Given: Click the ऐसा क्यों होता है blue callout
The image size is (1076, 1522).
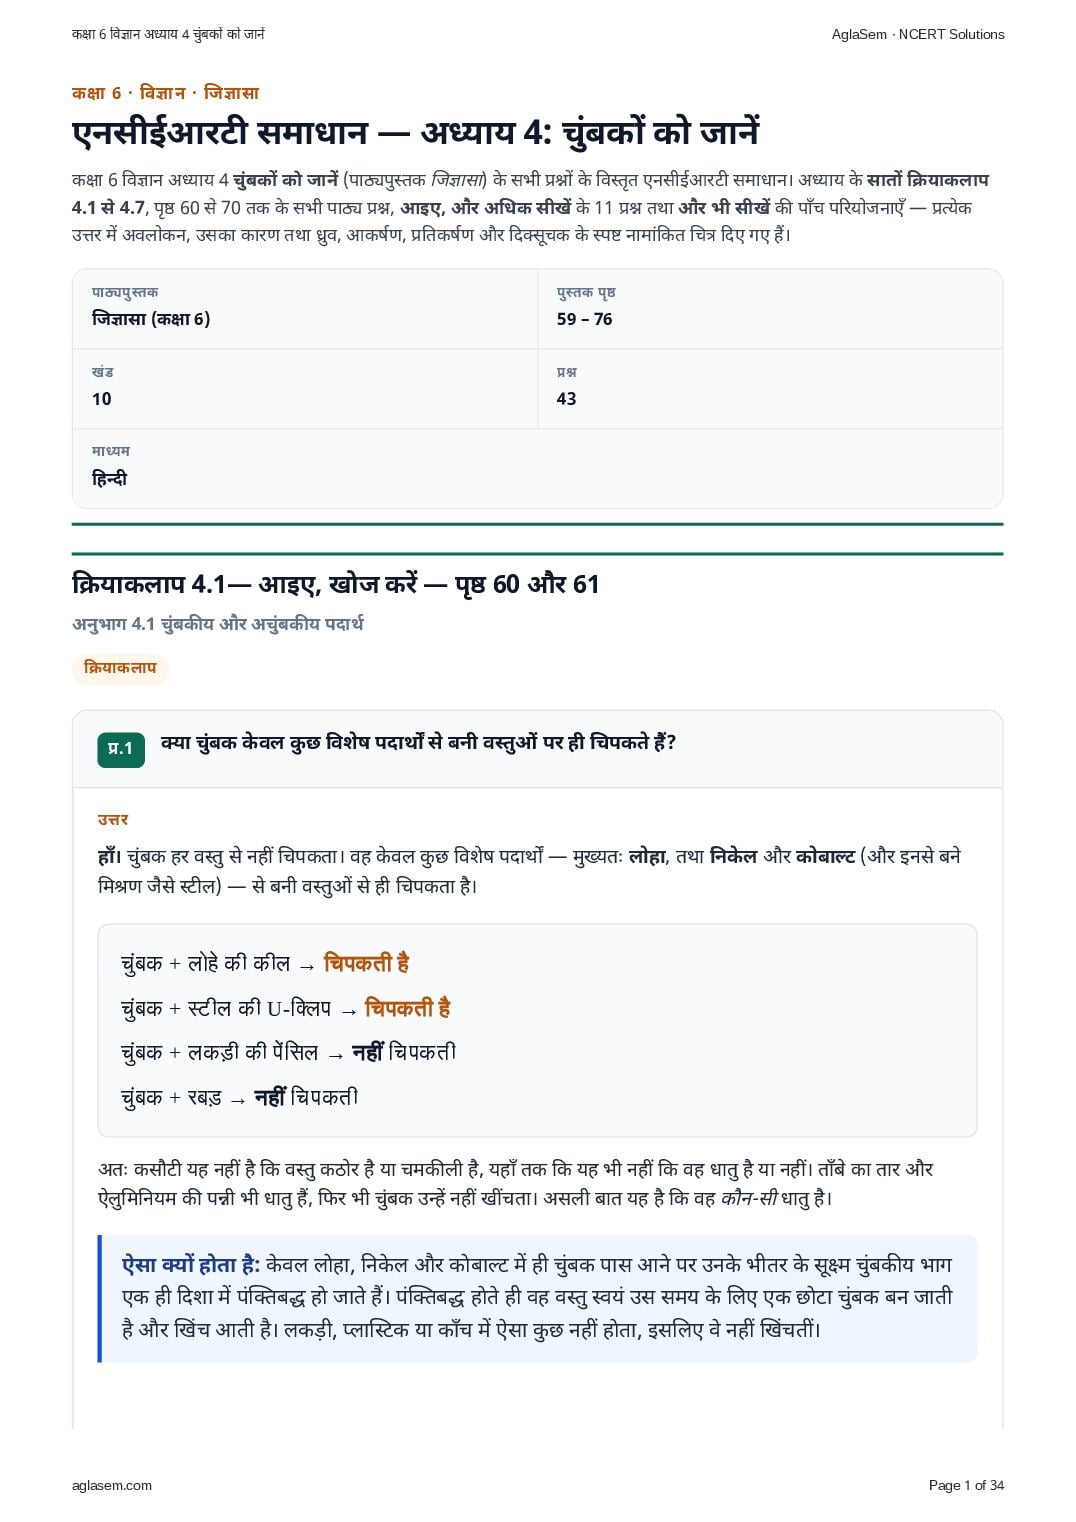Looking at the screenshot, I should click(537, 1298).
